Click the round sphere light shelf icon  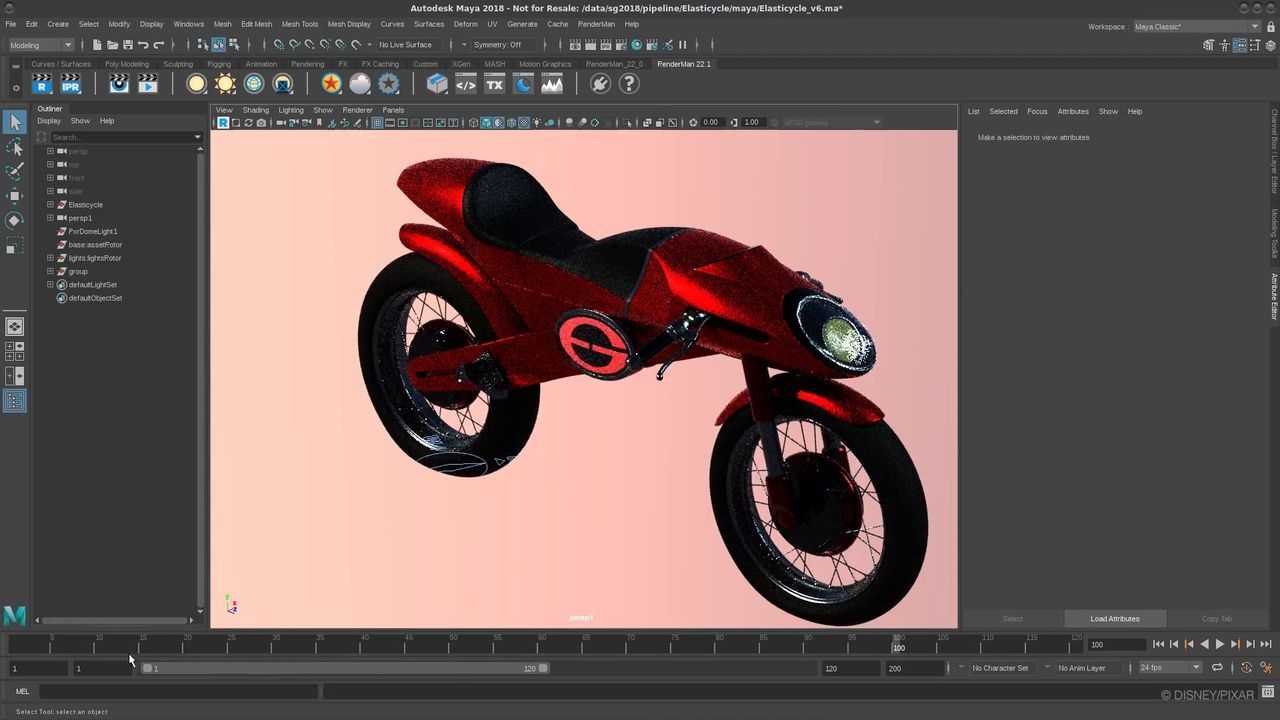(196, 84)
